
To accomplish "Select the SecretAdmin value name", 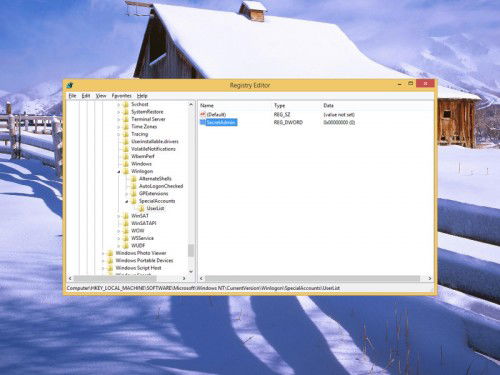I will click(221, 122).
